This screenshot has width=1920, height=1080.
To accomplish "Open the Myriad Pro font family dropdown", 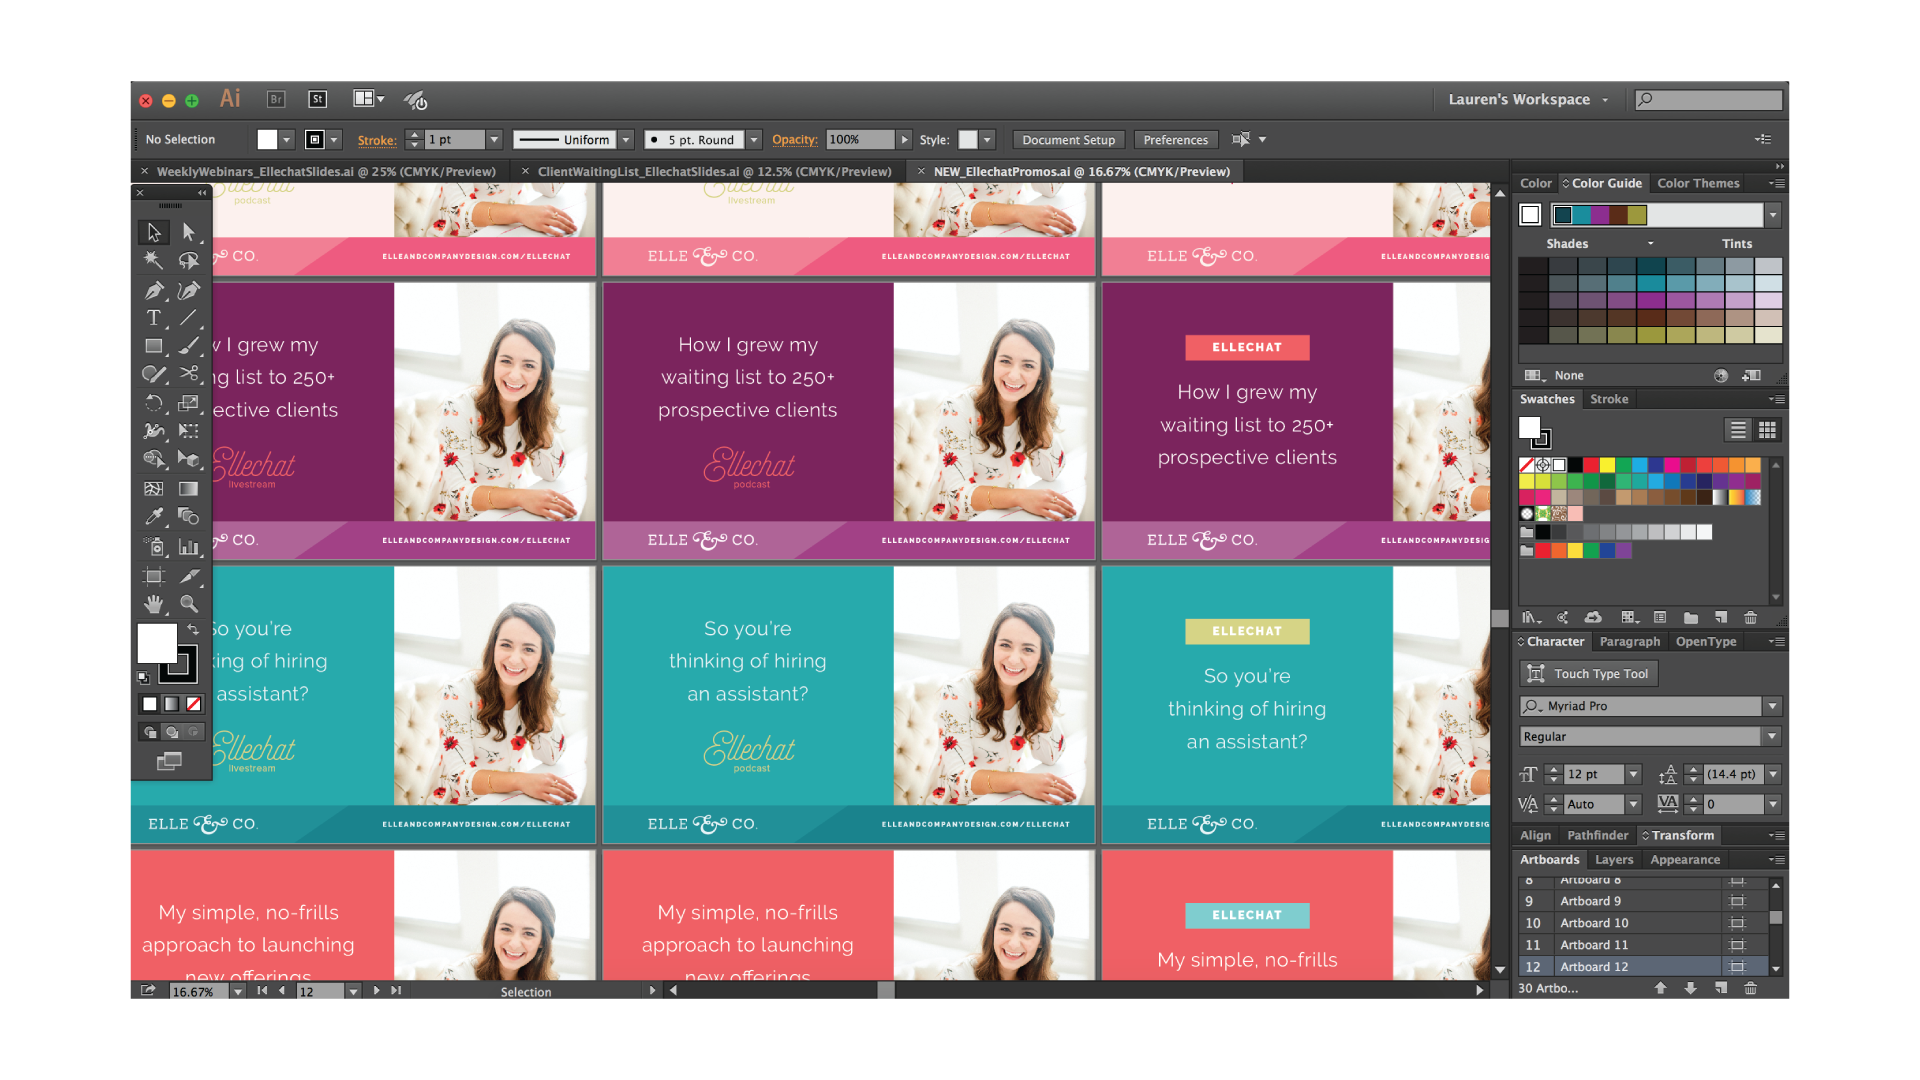I will (x=1772, y=706).
